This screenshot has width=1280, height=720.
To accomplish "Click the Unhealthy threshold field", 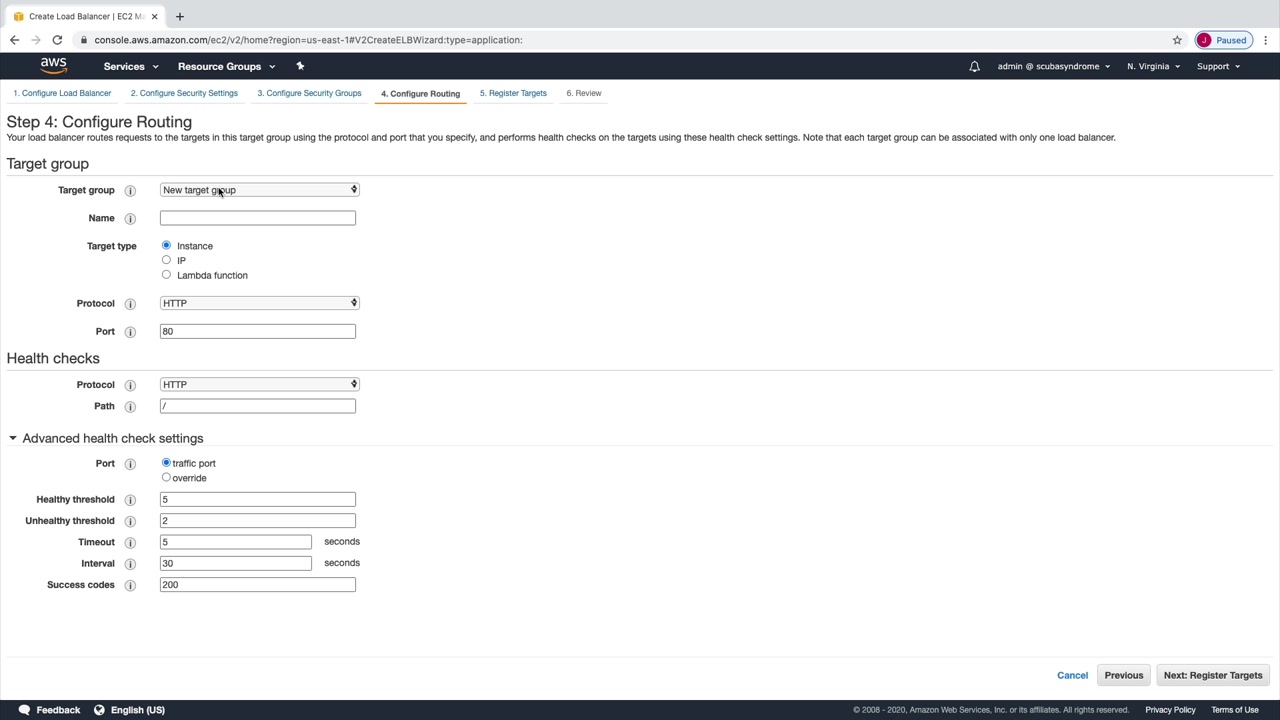I will click(x=258, y=521).
